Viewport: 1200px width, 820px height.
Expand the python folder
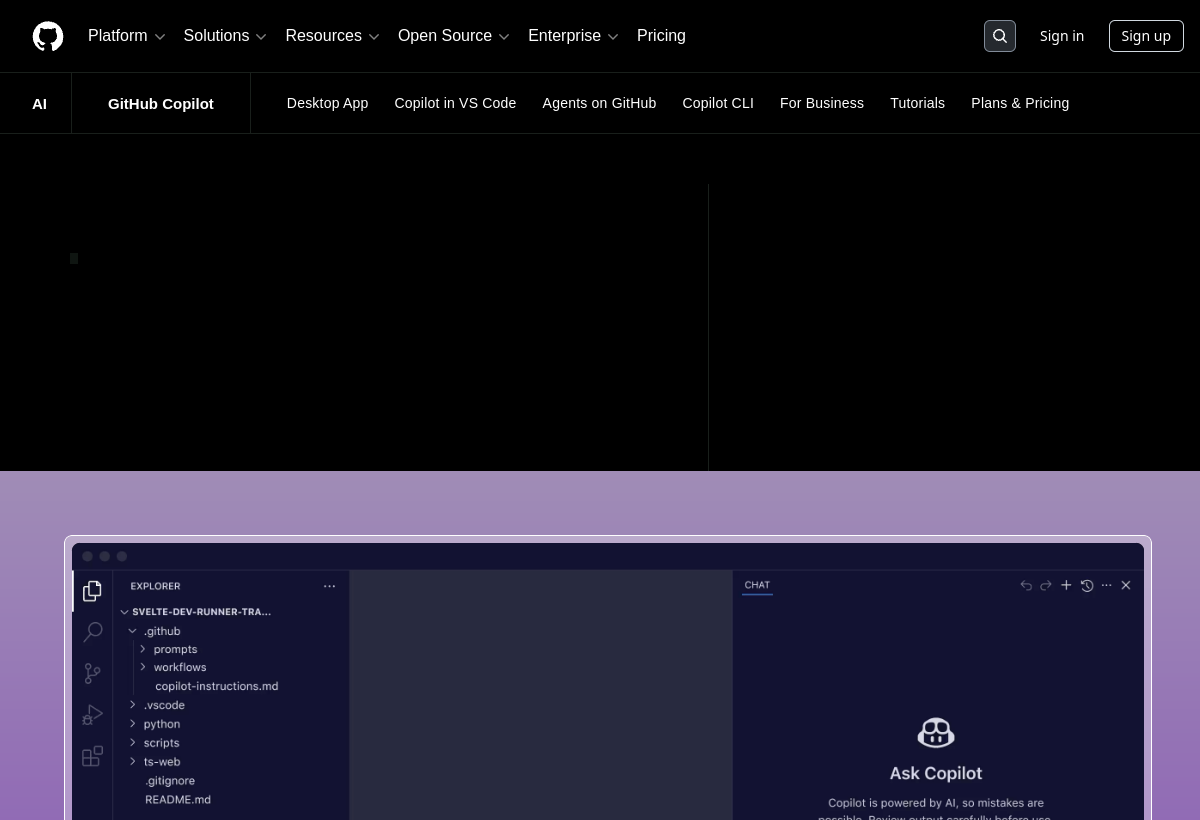pos(155,724)
